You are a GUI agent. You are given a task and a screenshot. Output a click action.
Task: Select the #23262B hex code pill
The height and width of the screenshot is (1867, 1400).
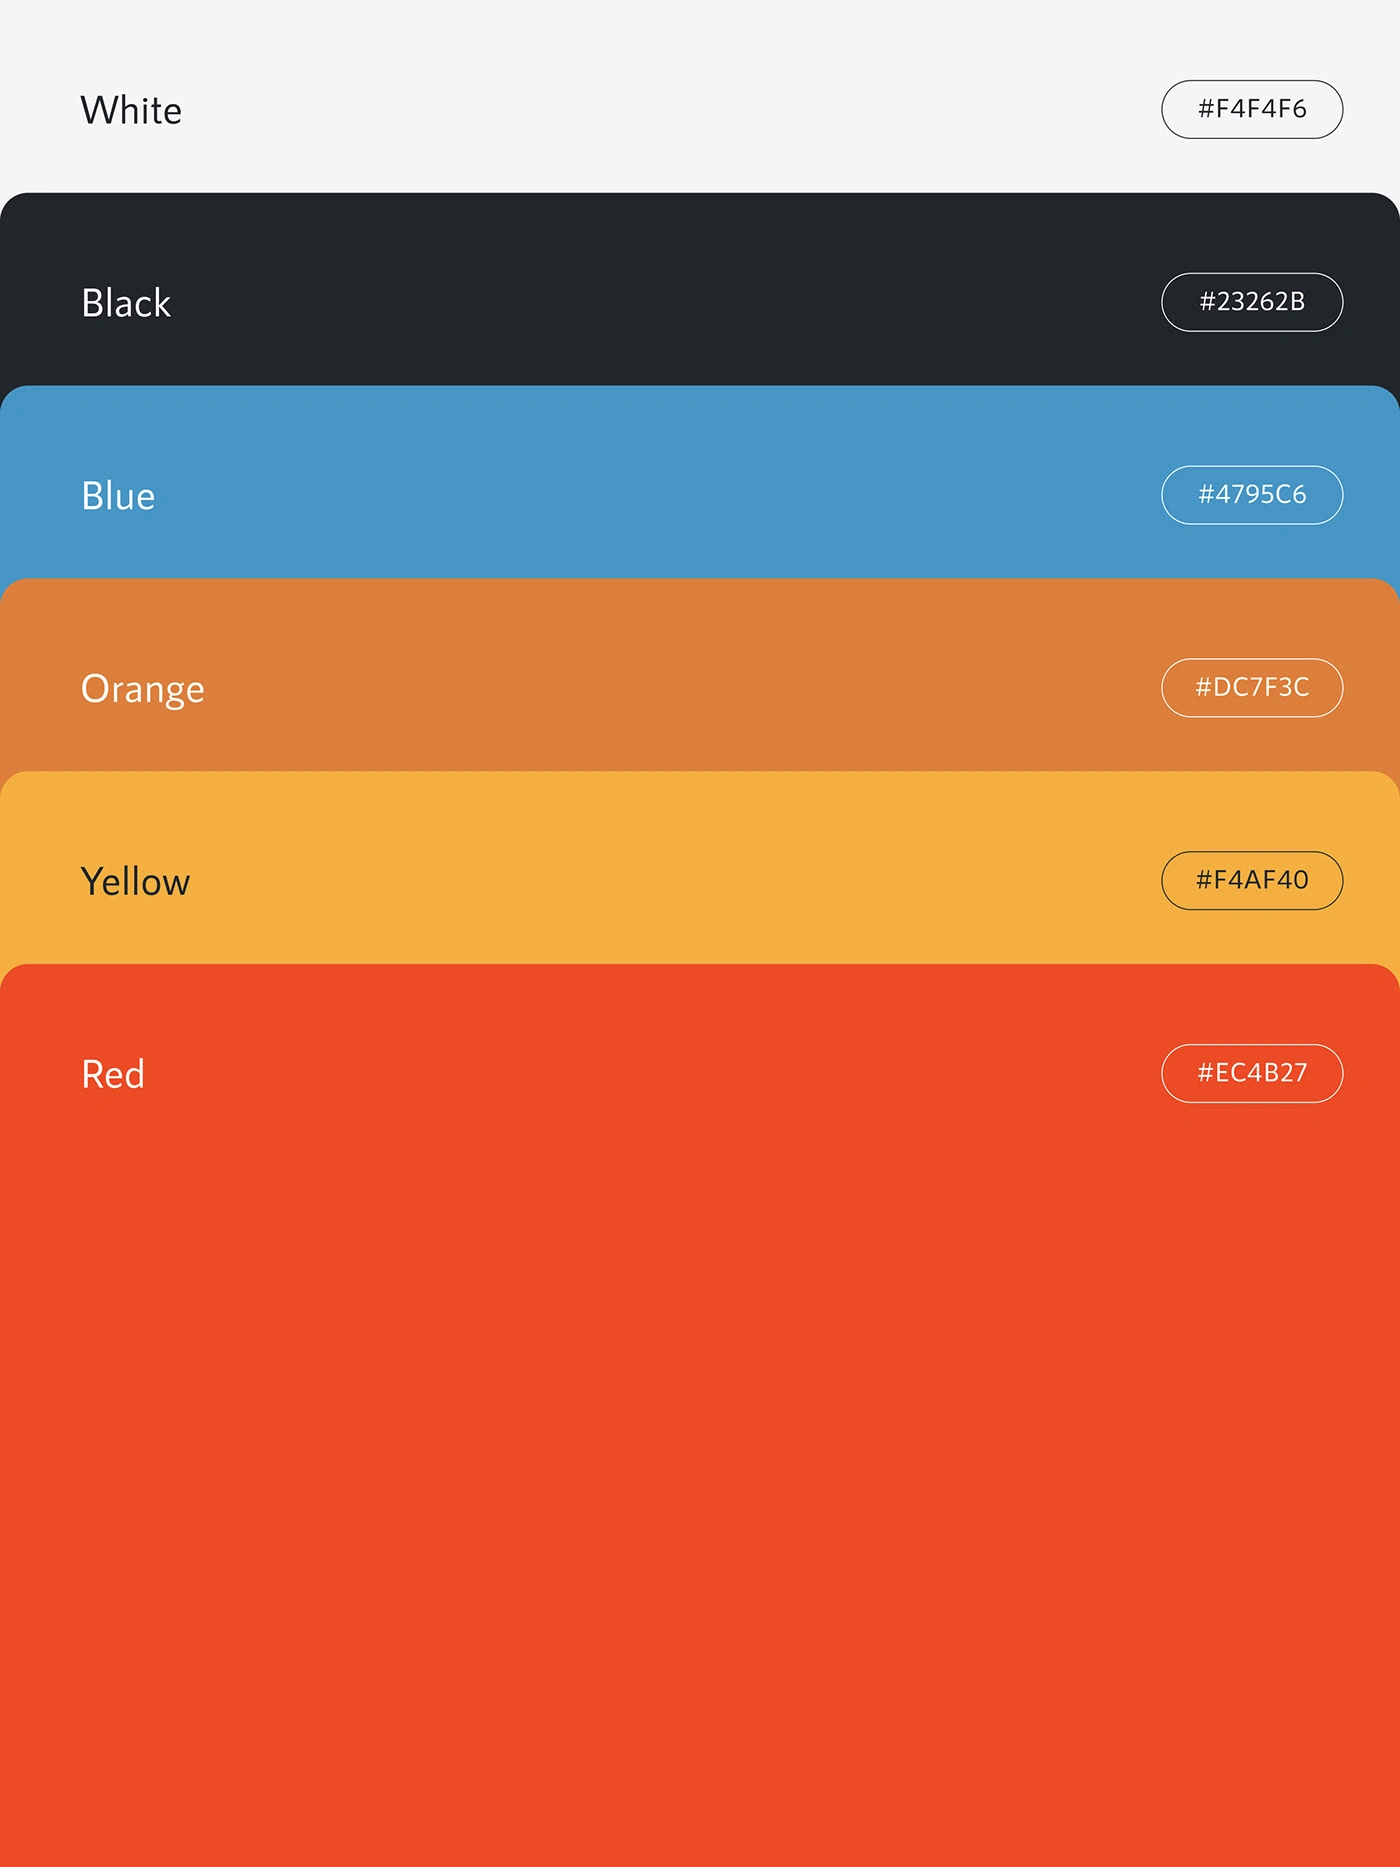(x=1251, y=302)
